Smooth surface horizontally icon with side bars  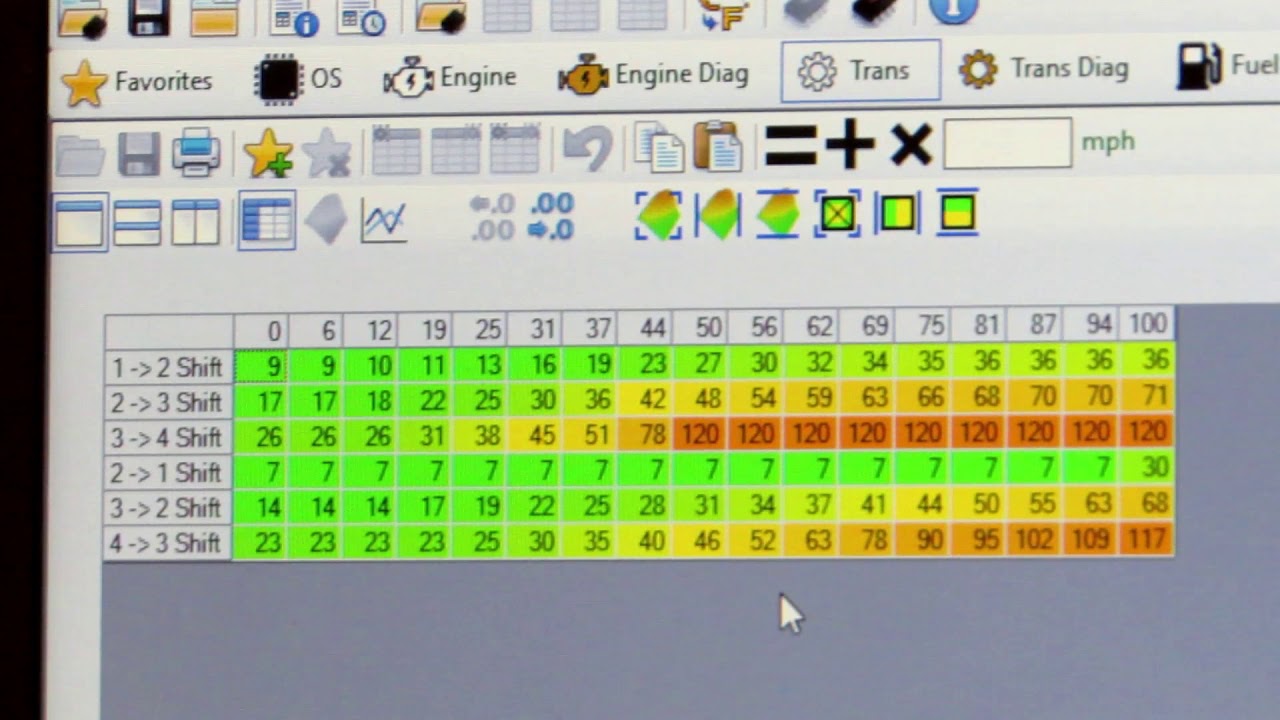point(718,214)
